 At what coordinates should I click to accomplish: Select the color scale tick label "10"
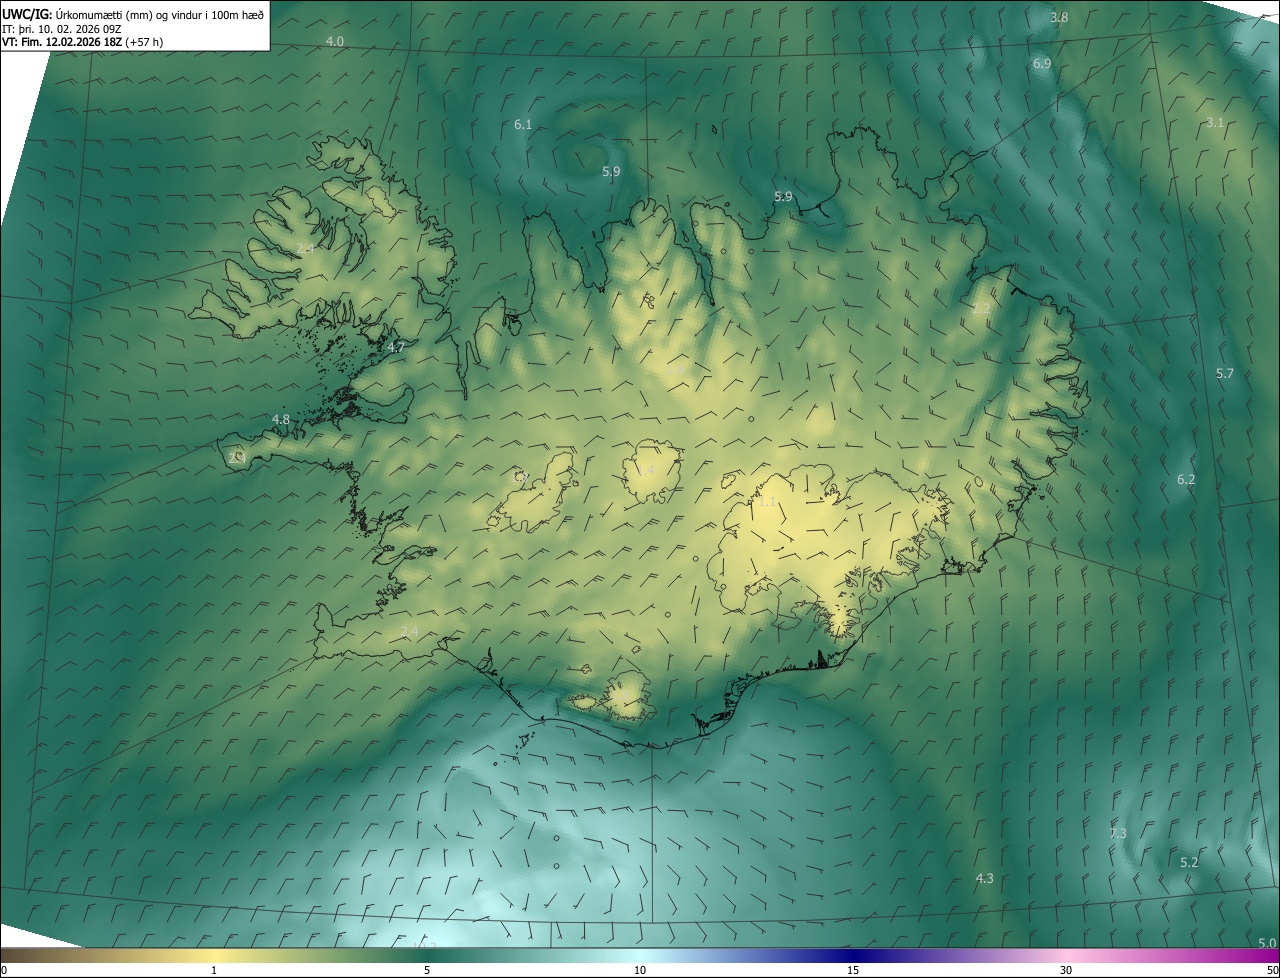click(640, 970)
